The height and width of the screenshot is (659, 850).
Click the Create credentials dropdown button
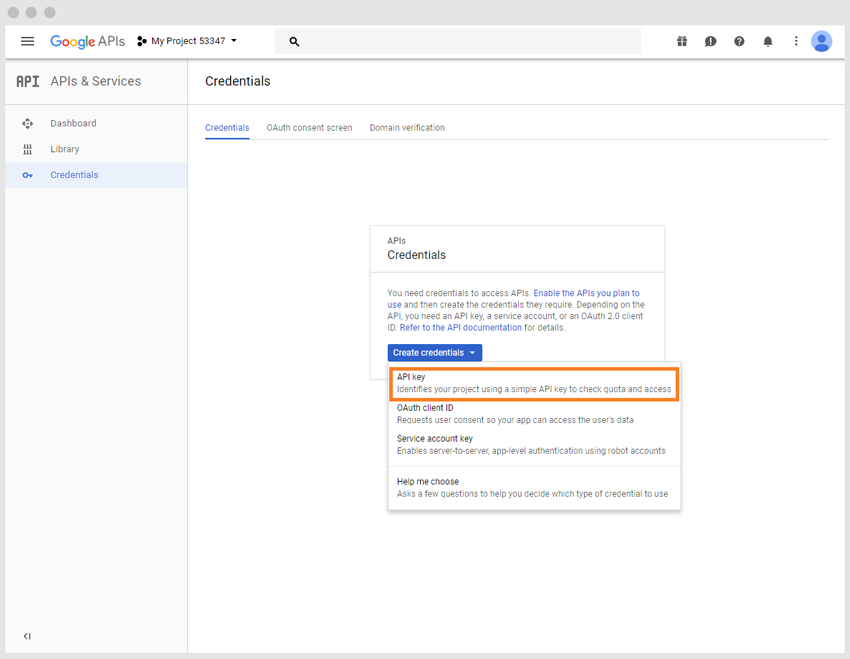(435, 353)
